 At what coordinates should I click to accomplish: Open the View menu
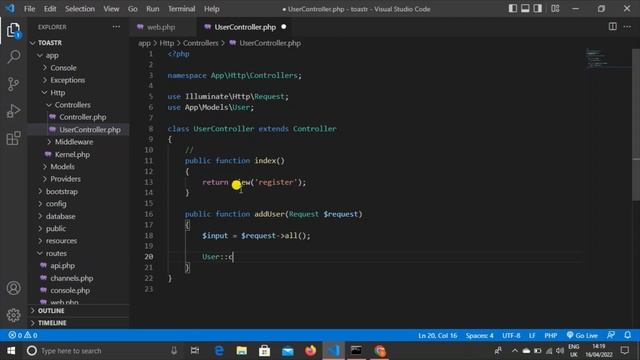click(111, 9)
